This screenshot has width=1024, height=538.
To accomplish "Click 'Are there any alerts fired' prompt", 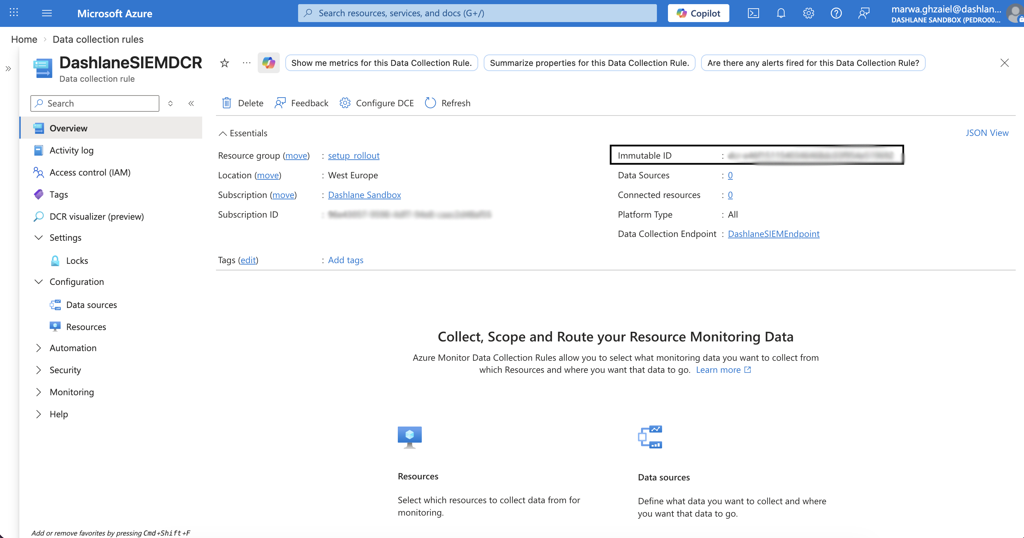I will (813, 63).
